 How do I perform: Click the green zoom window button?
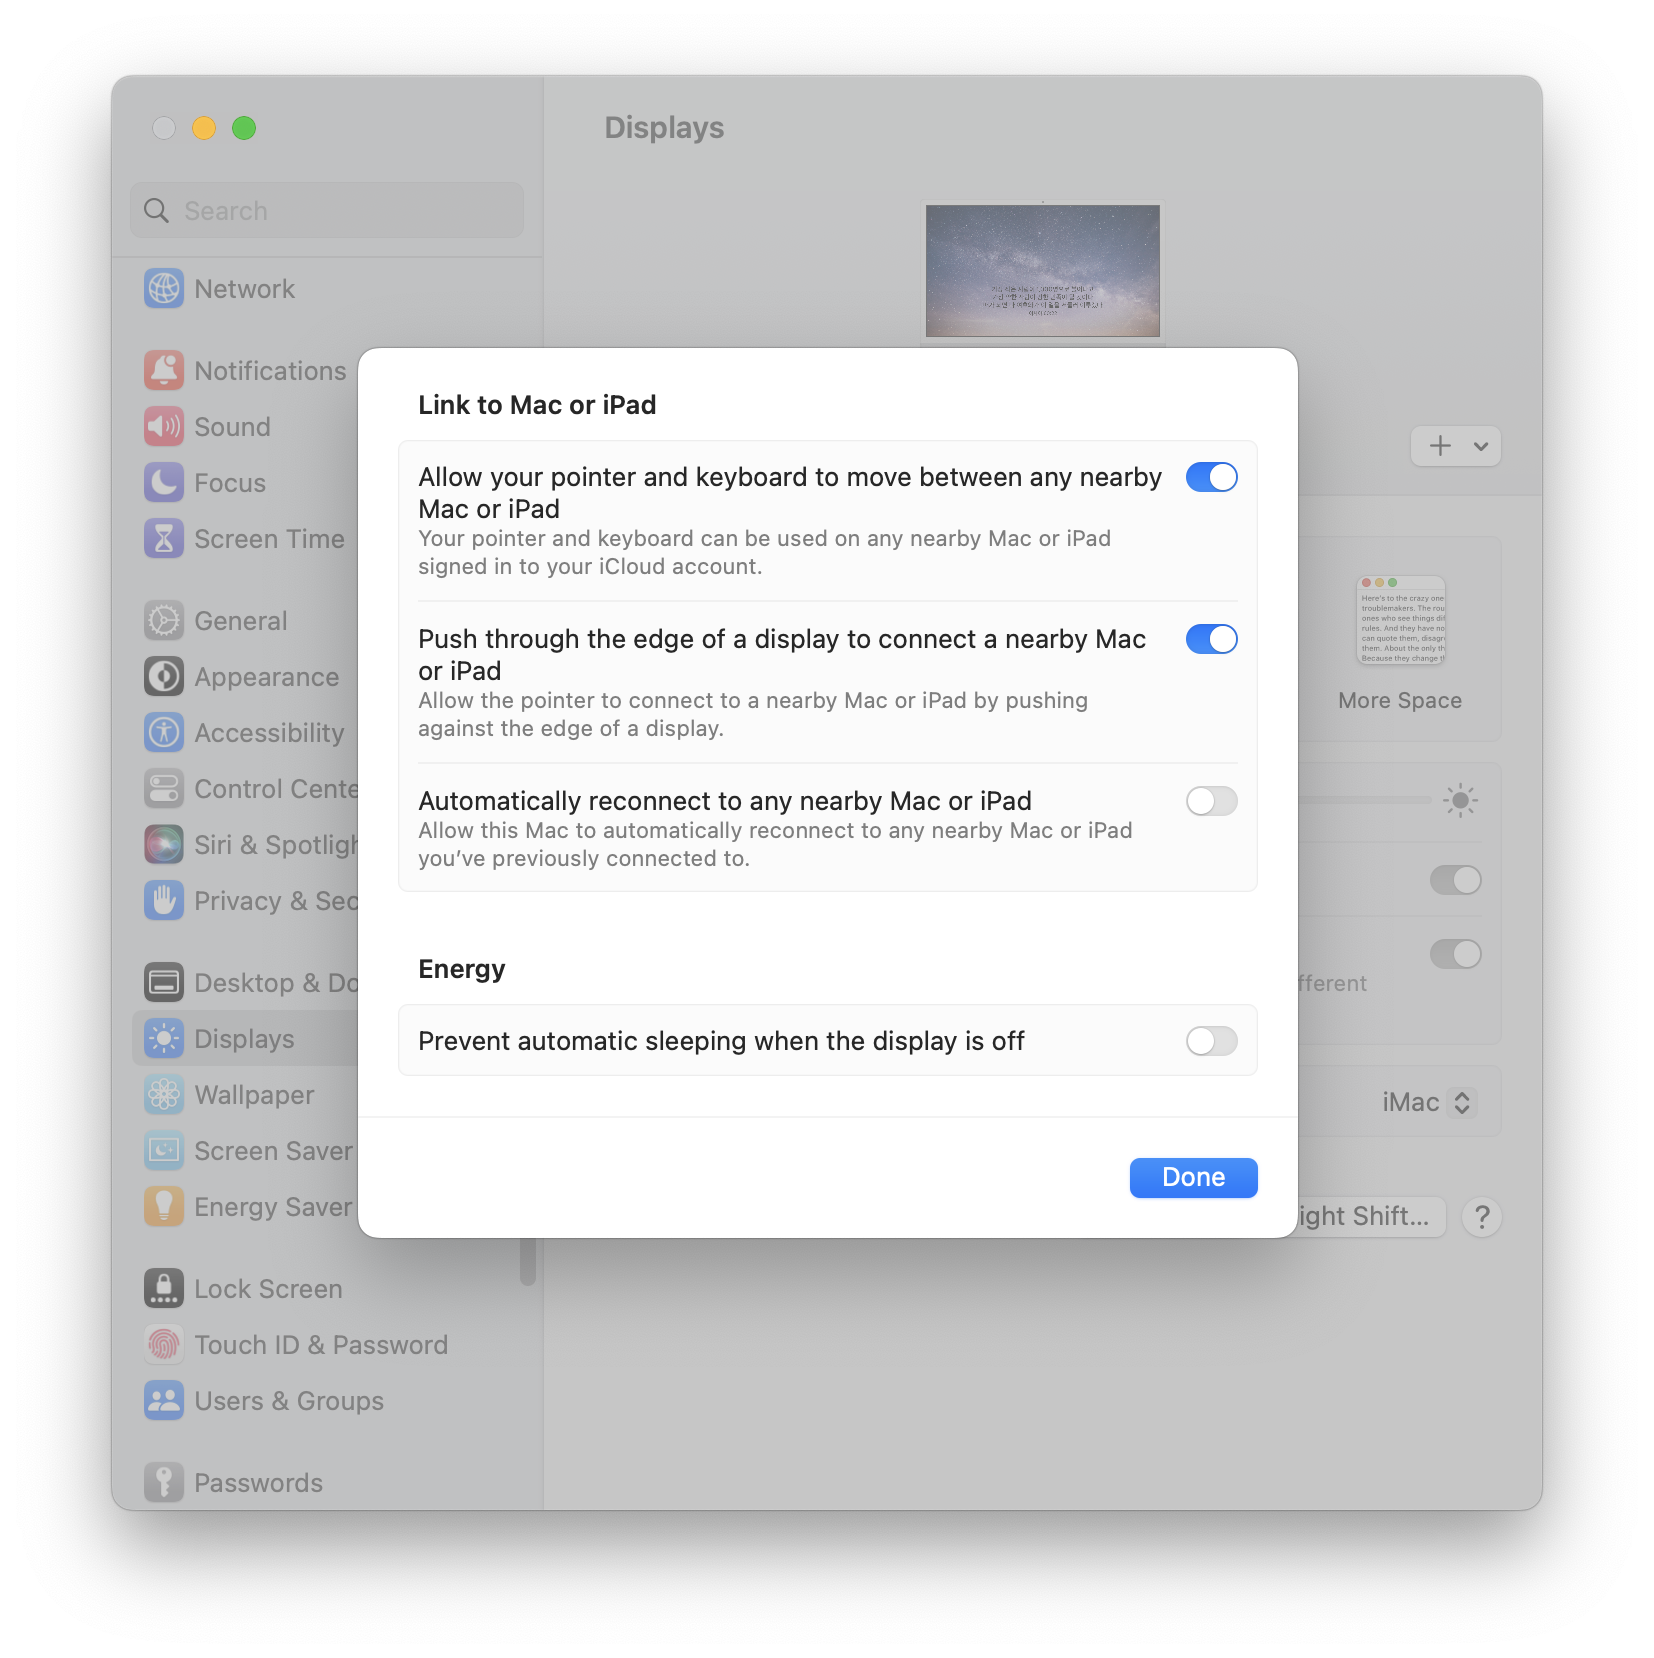click(x=244, y=128)
